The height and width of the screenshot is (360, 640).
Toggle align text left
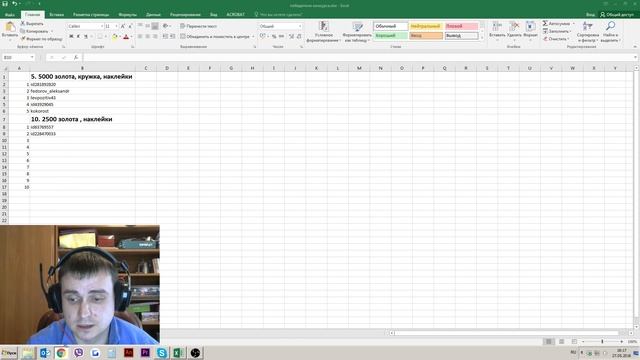pos(140,37)
